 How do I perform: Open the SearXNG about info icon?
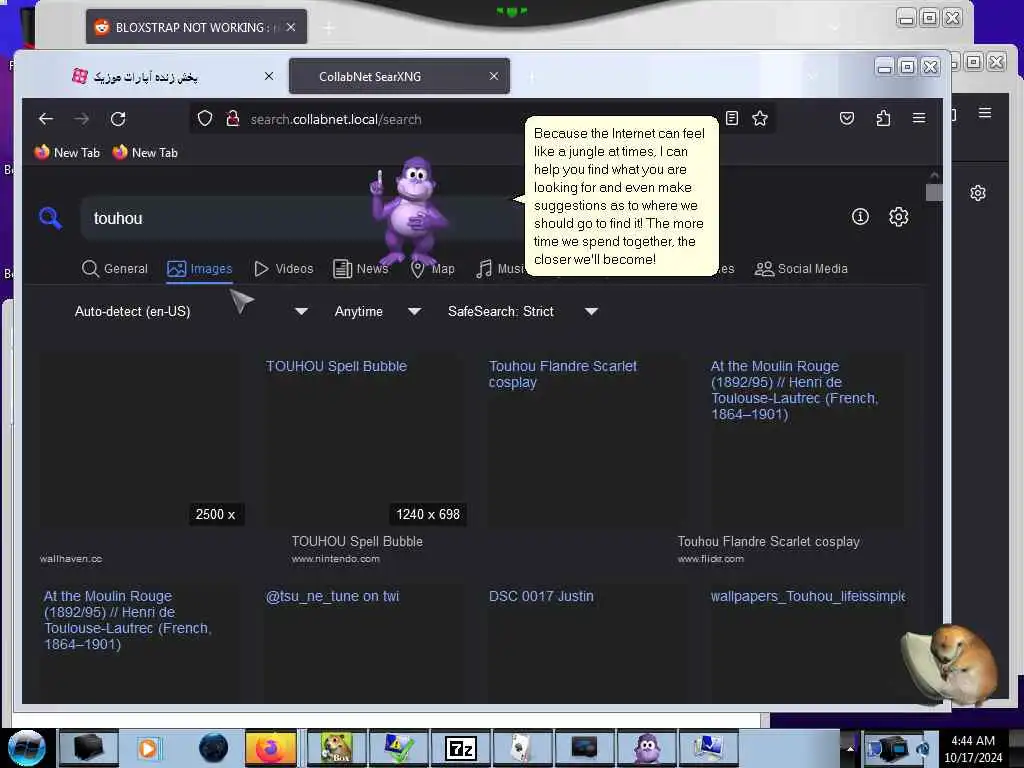860,217
